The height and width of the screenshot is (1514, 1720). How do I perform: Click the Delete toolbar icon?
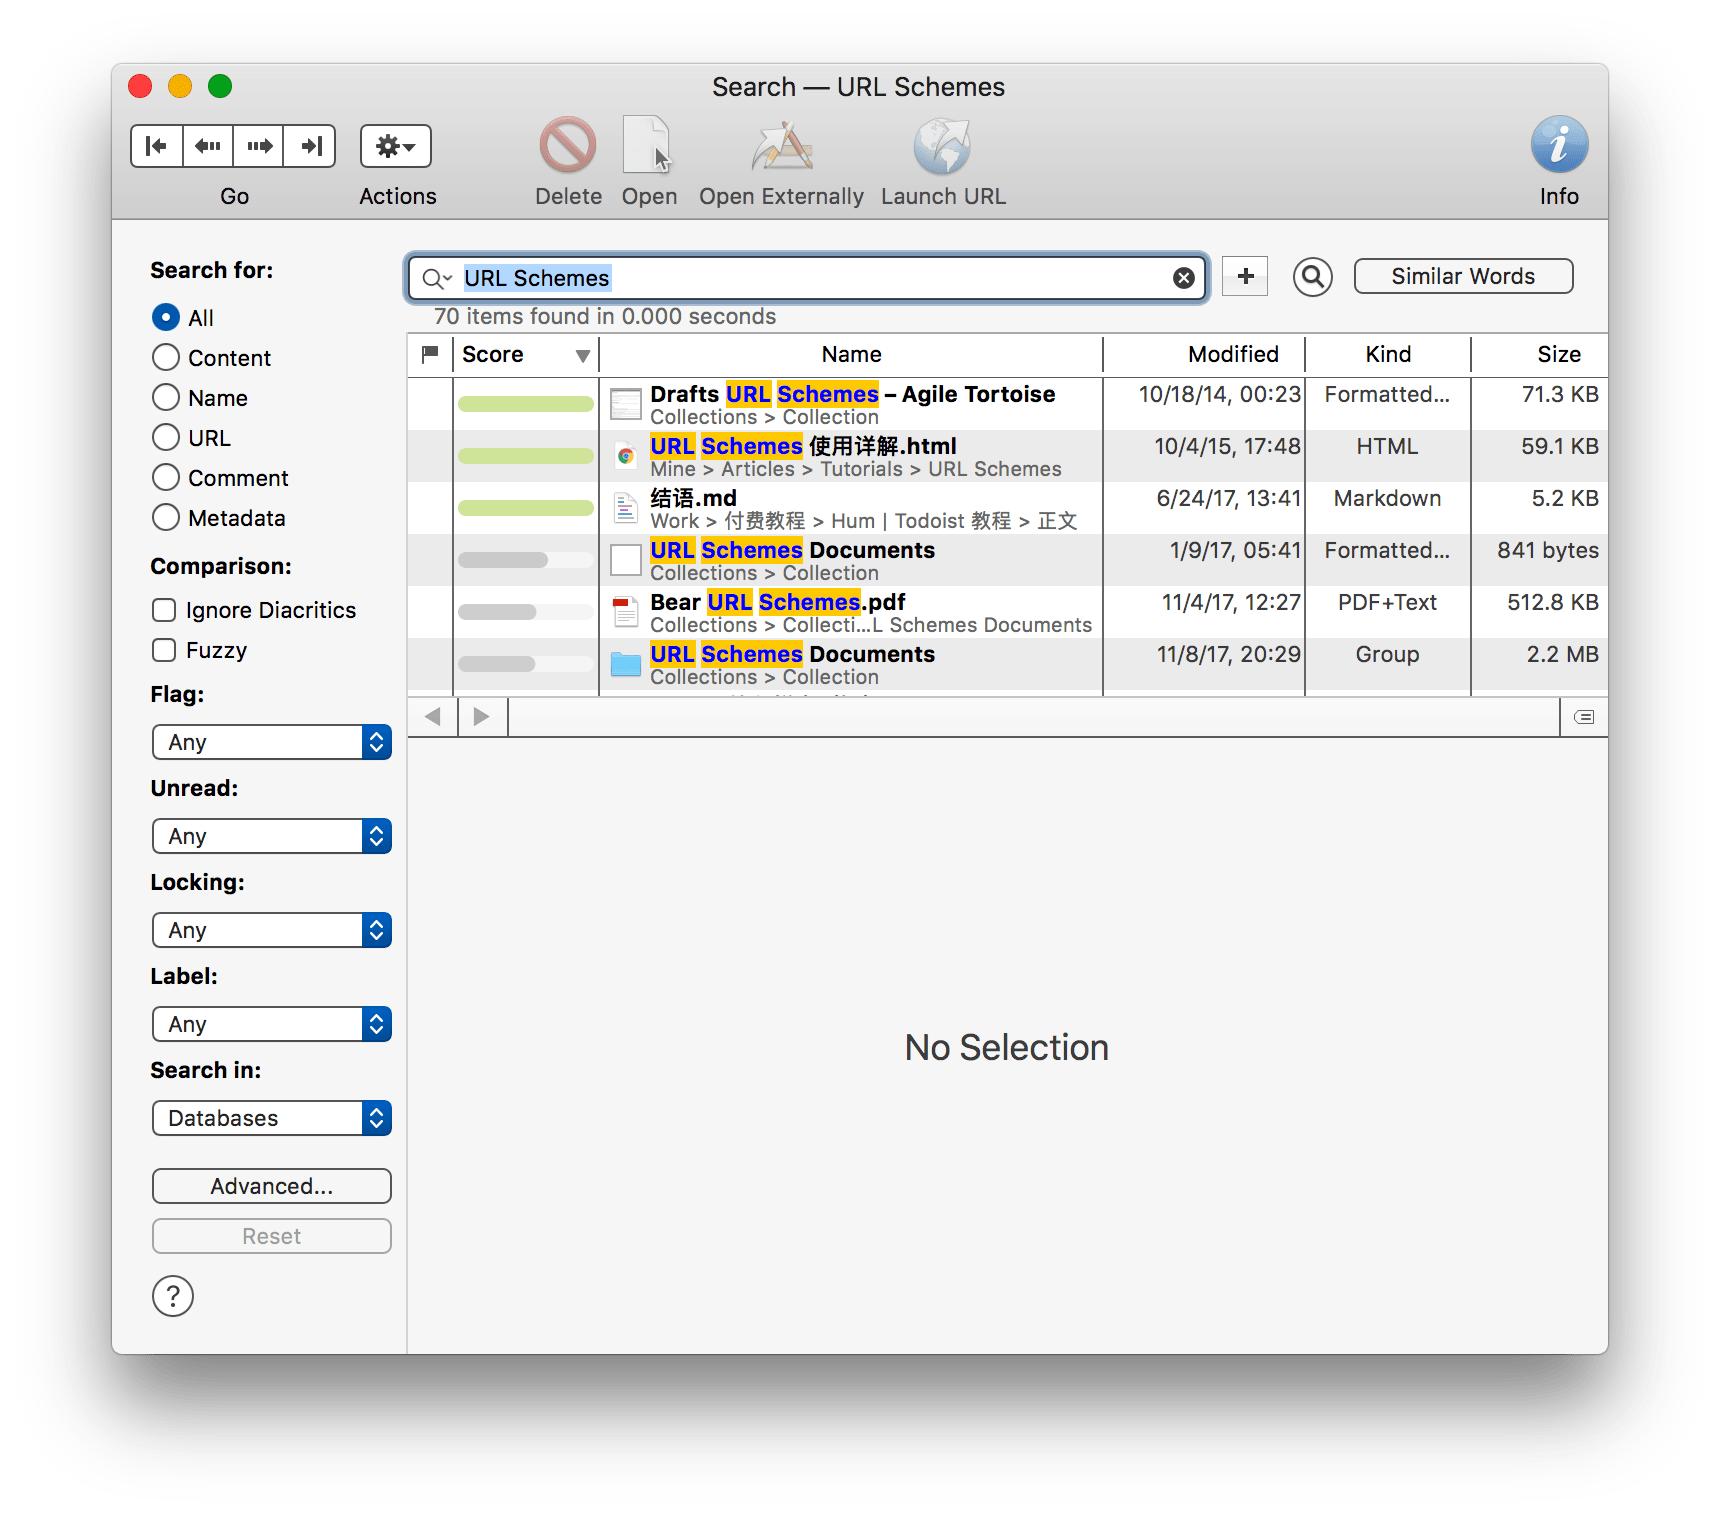pyautogui.click(x=567, y=147)
